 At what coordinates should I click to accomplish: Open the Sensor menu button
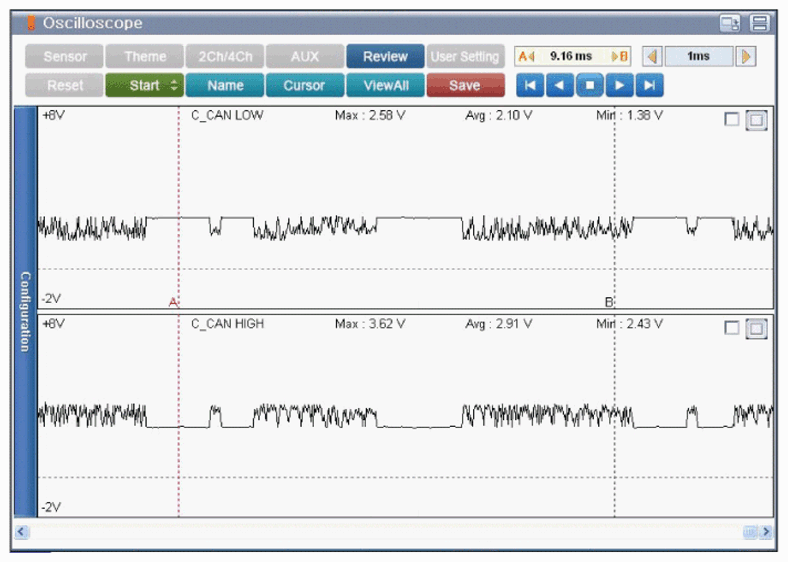tap(64, 56)
